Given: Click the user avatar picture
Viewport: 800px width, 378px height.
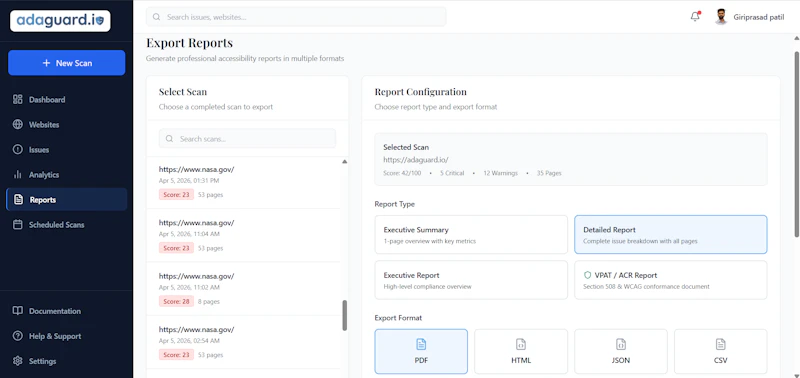Looking at the screenshot, I should click(x=720, y=17).
